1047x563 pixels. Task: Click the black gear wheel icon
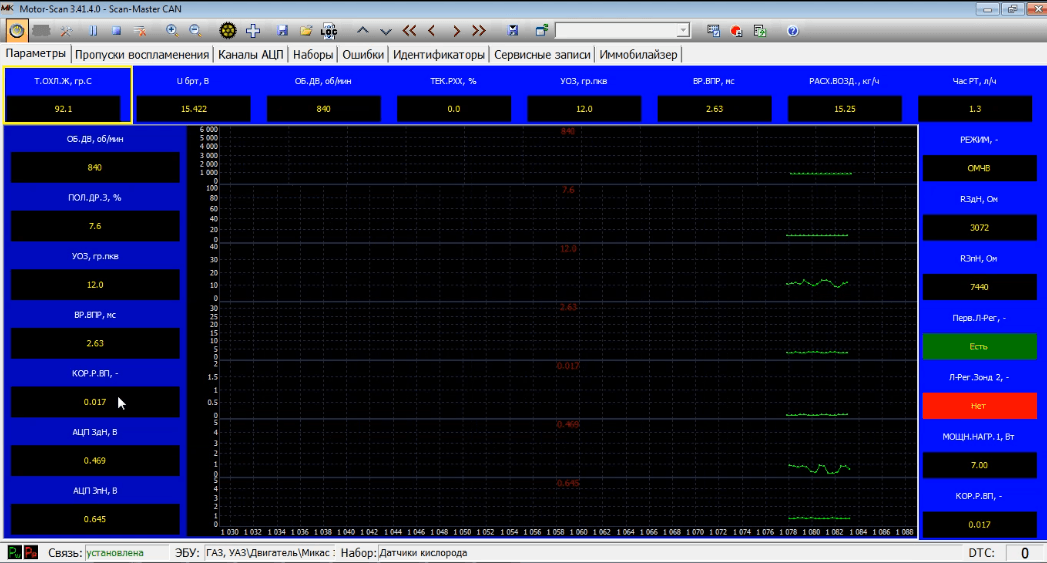(227, 31)
